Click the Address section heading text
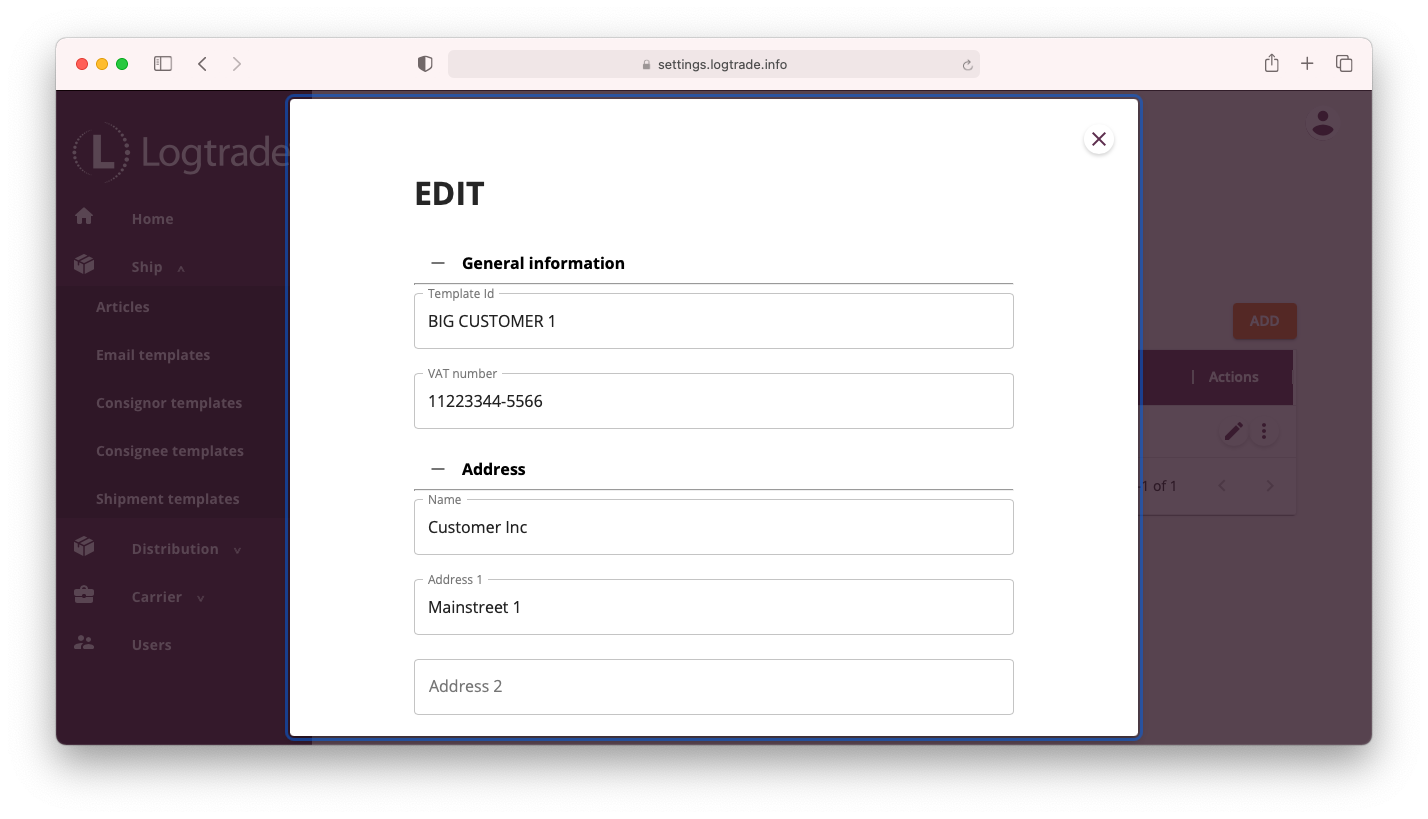The image size is (1428, 819). point(494,469)
